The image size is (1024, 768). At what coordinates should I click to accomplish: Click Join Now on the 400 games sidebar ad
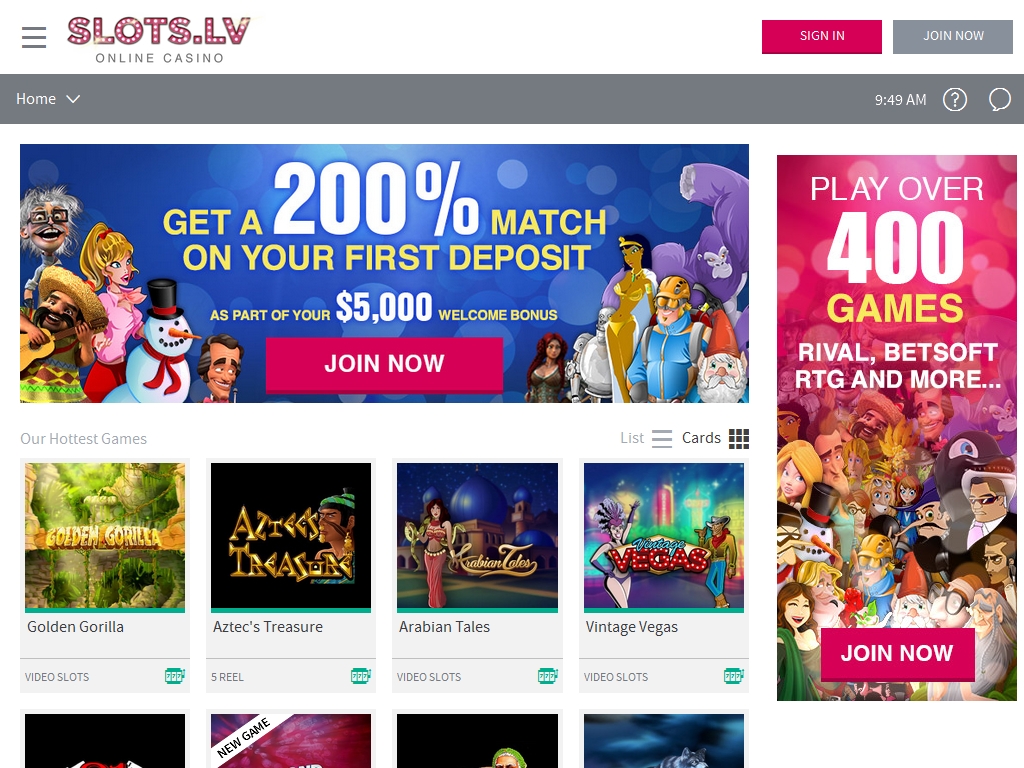[897, 653]
